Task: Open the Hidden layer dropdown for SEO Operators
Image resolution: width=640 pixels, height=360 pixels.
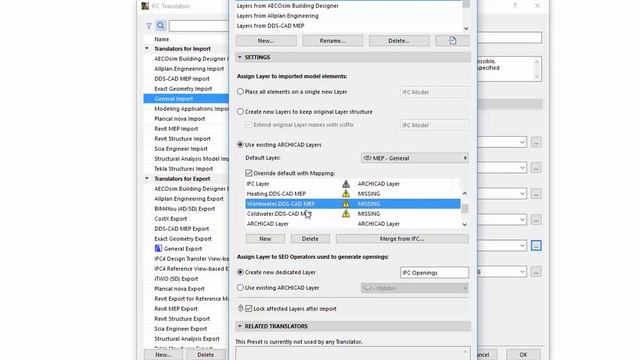Action: [414, 288]
